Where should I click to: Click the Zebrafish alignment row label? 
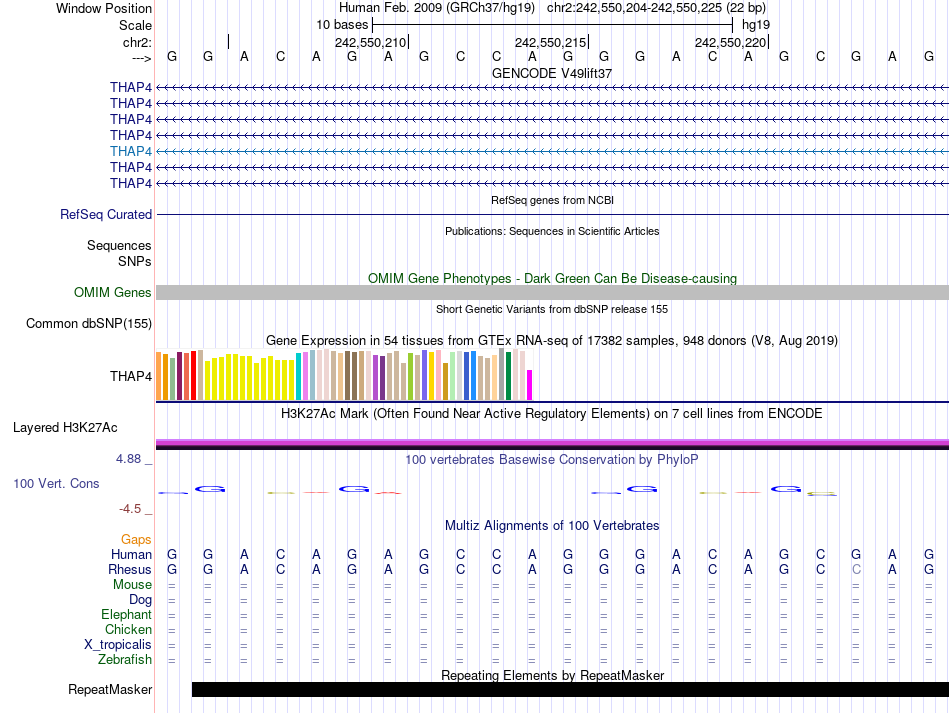(125, 659)
